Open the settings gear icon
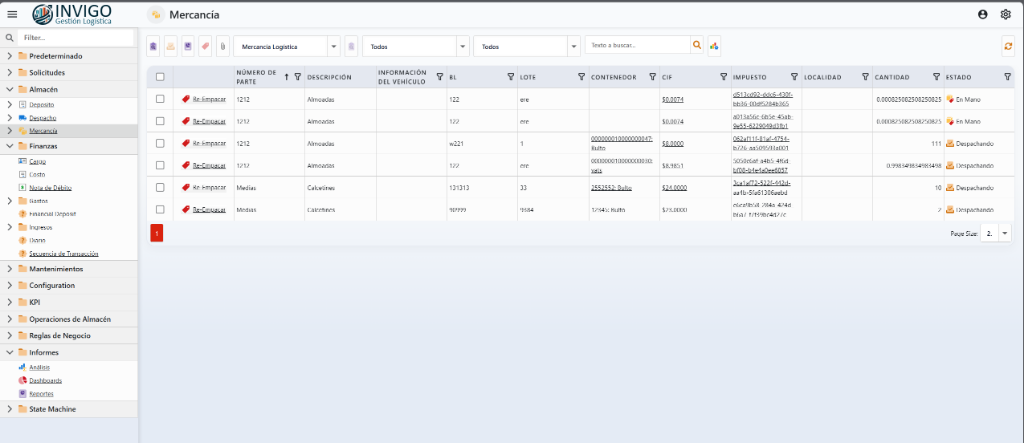This screenshot has height=443, width=1024. click(1006, 14)
